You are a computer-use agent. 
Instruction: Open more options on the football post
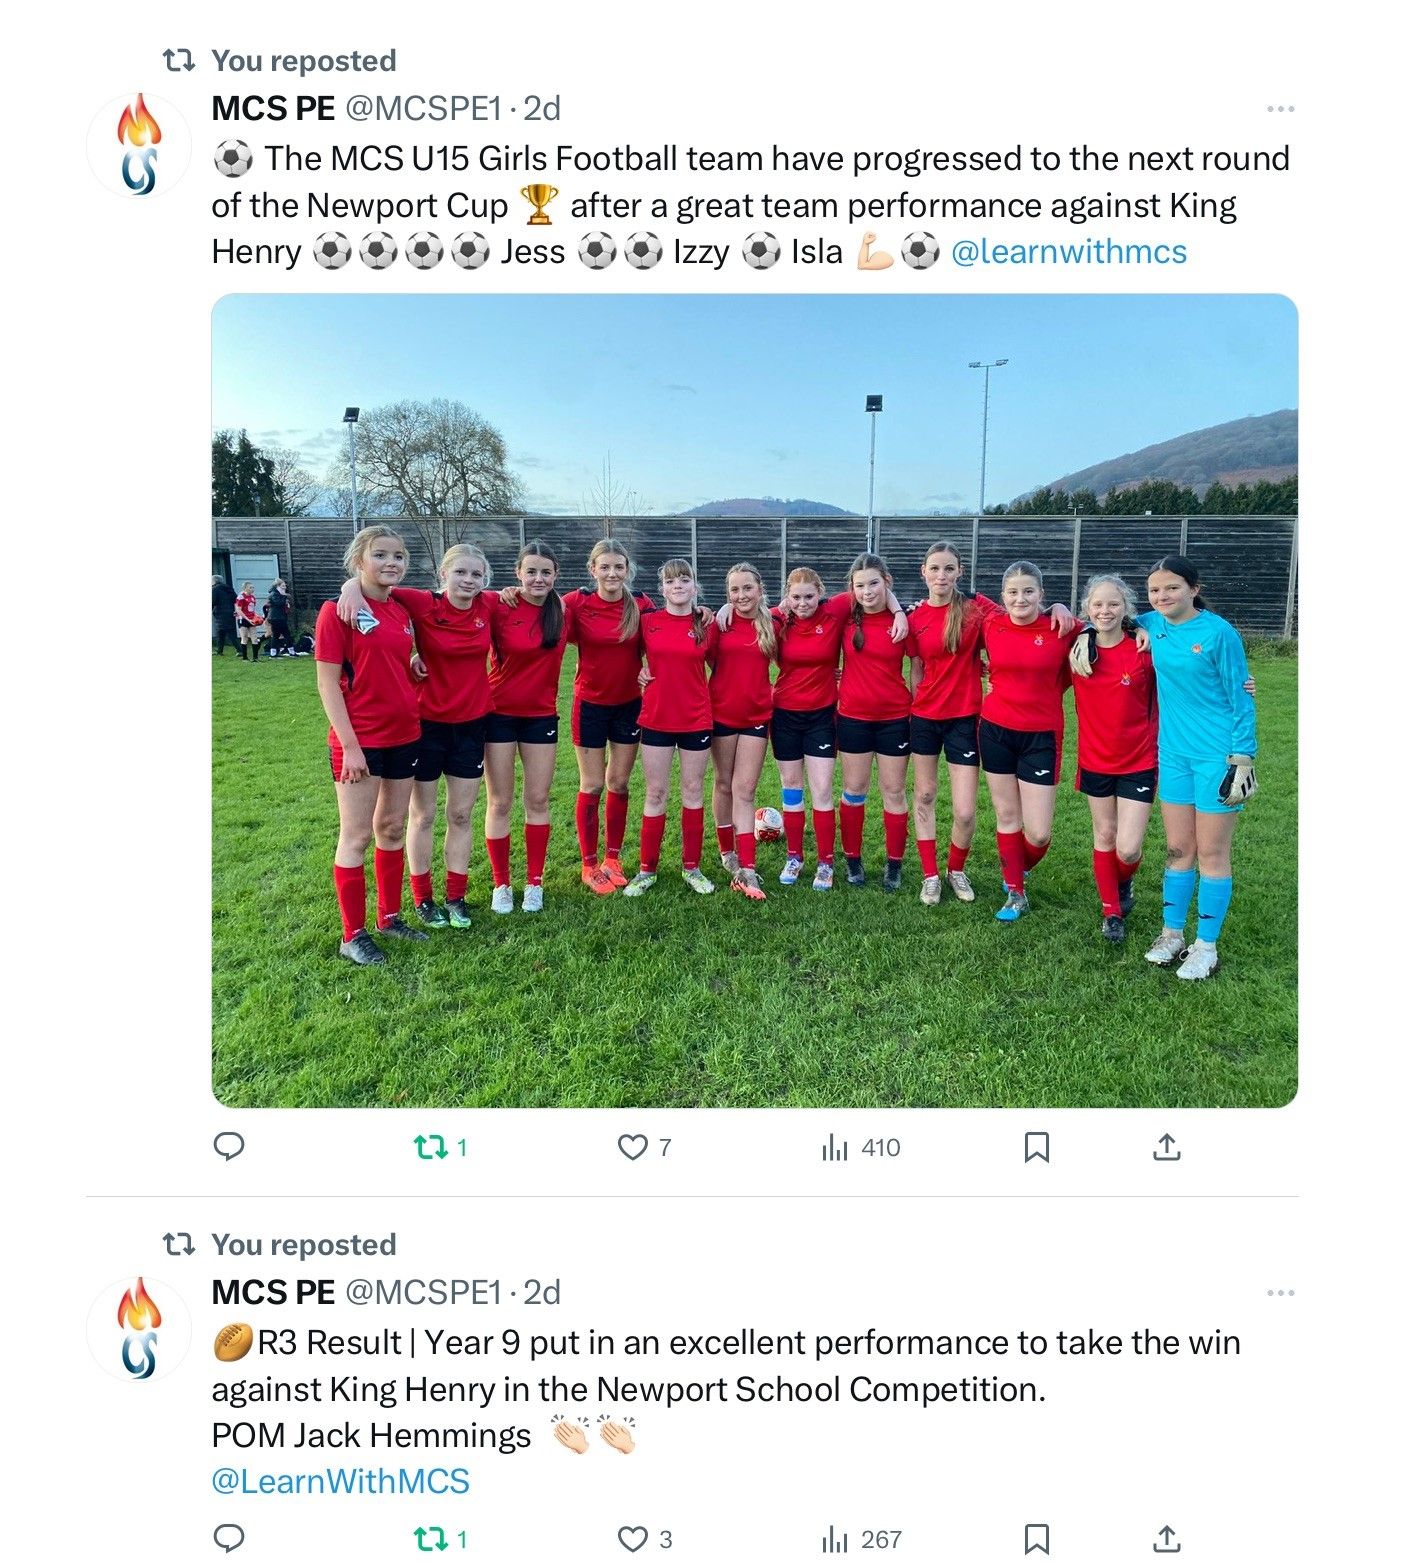pyautogui.click(x=1280, y=108)
